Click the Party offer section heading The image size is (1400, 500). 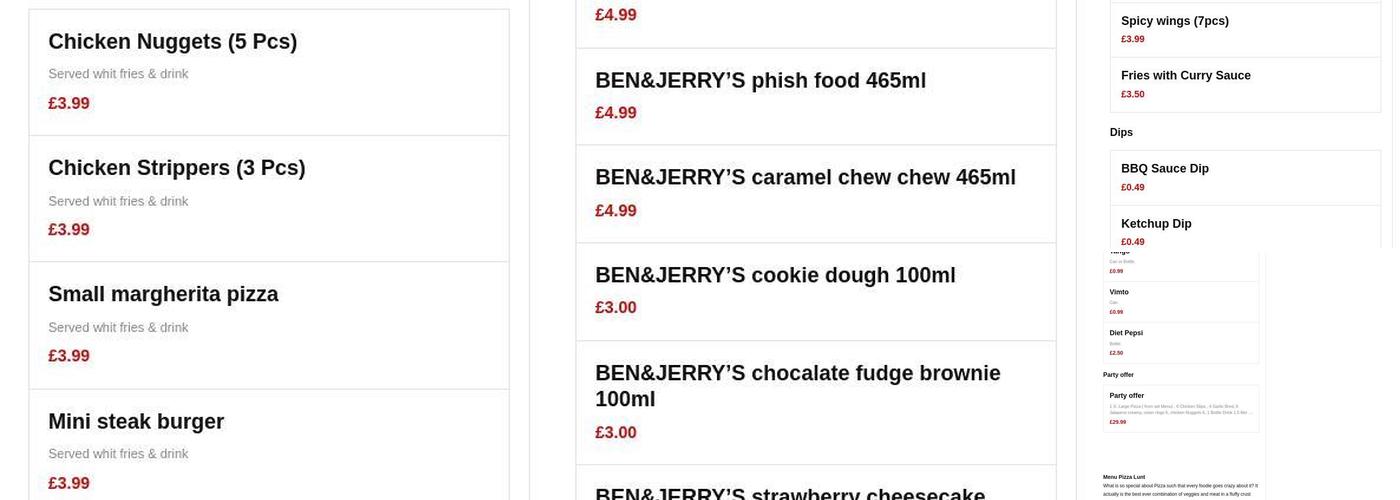1118,375
